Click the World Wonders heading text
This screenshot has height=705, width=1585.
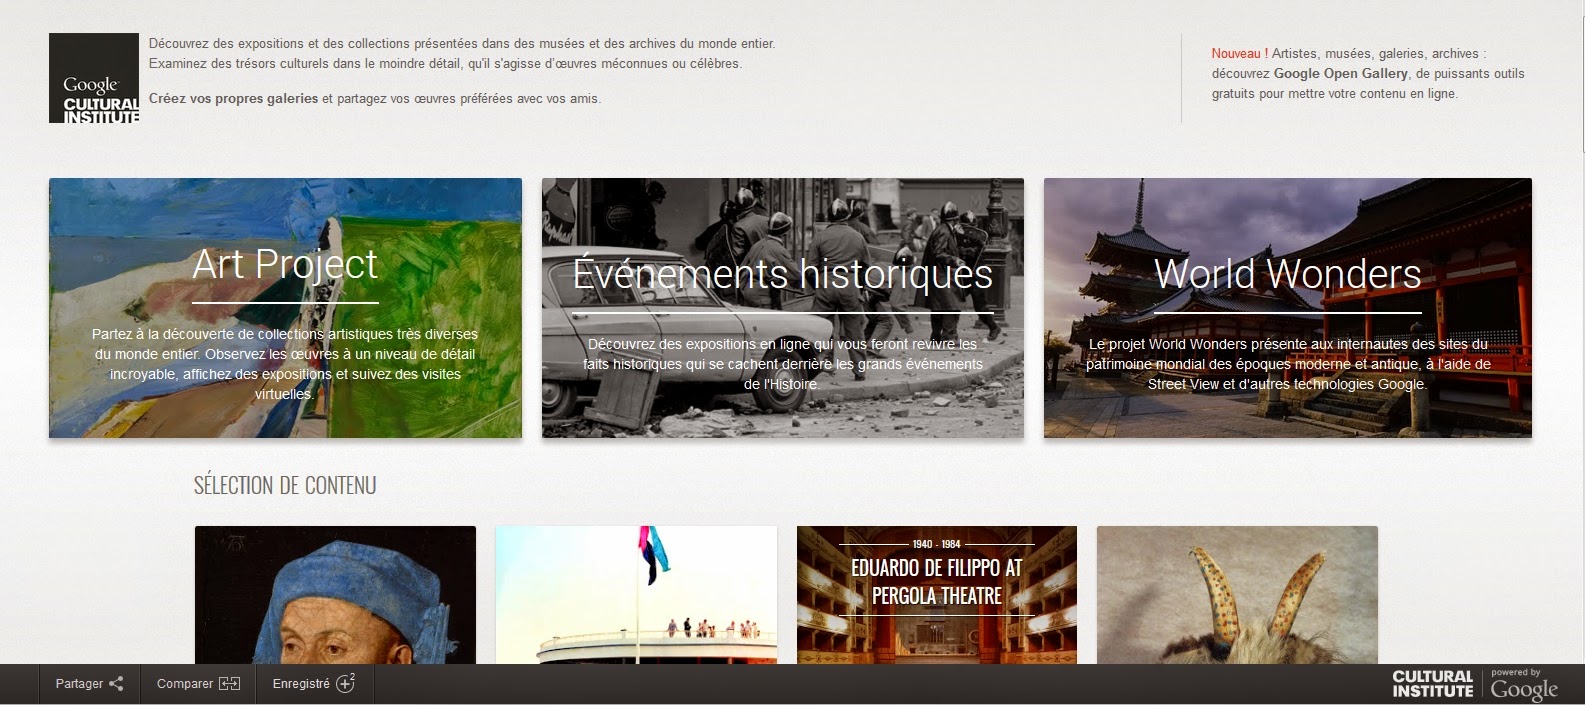tap(1288, 274)
